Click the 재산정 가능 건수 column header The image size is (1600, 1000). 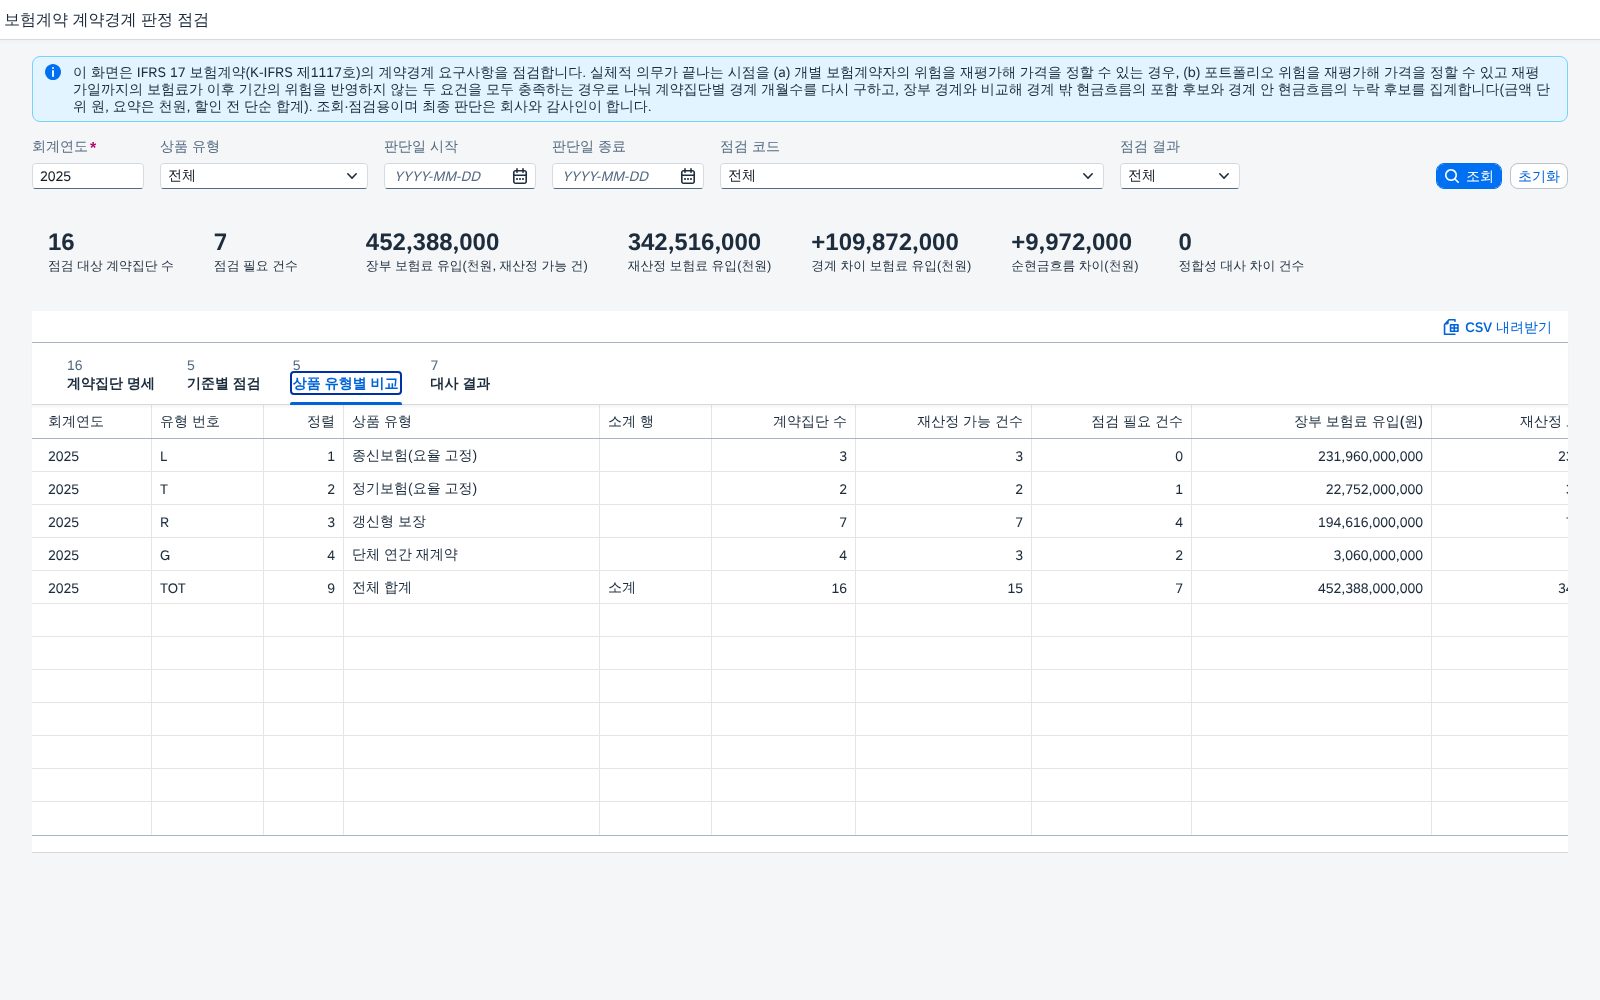943,422
